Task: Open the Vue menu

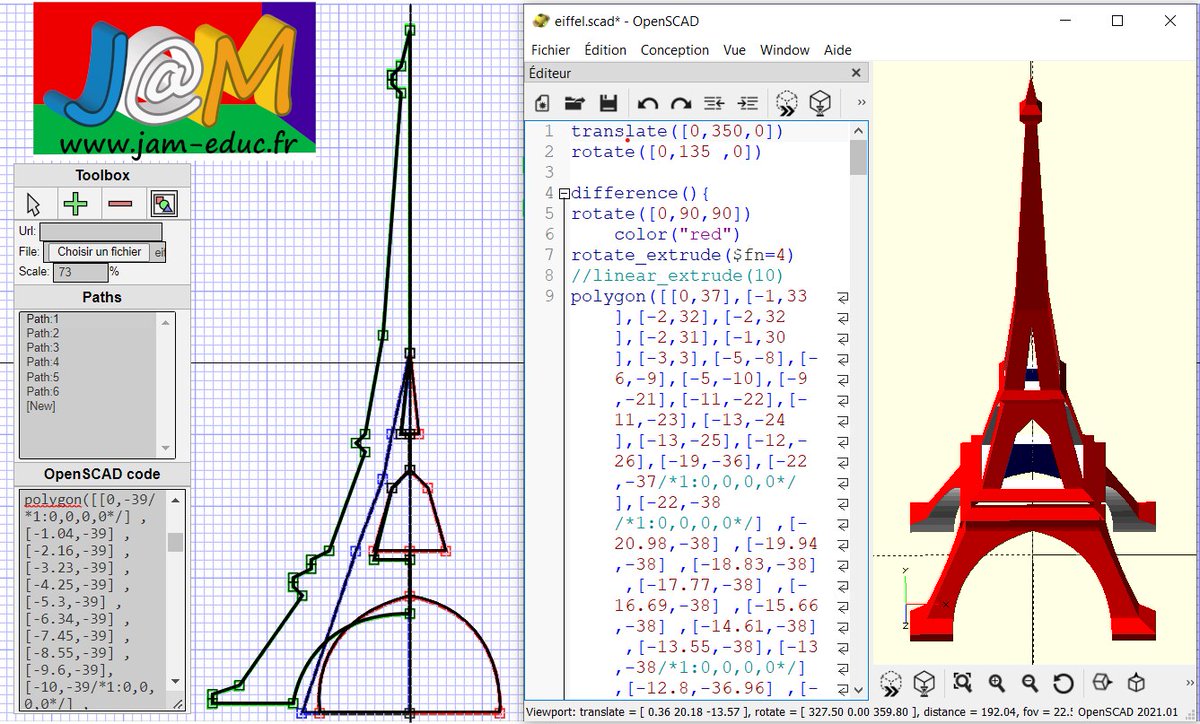Action: click(x=734, y=50)
